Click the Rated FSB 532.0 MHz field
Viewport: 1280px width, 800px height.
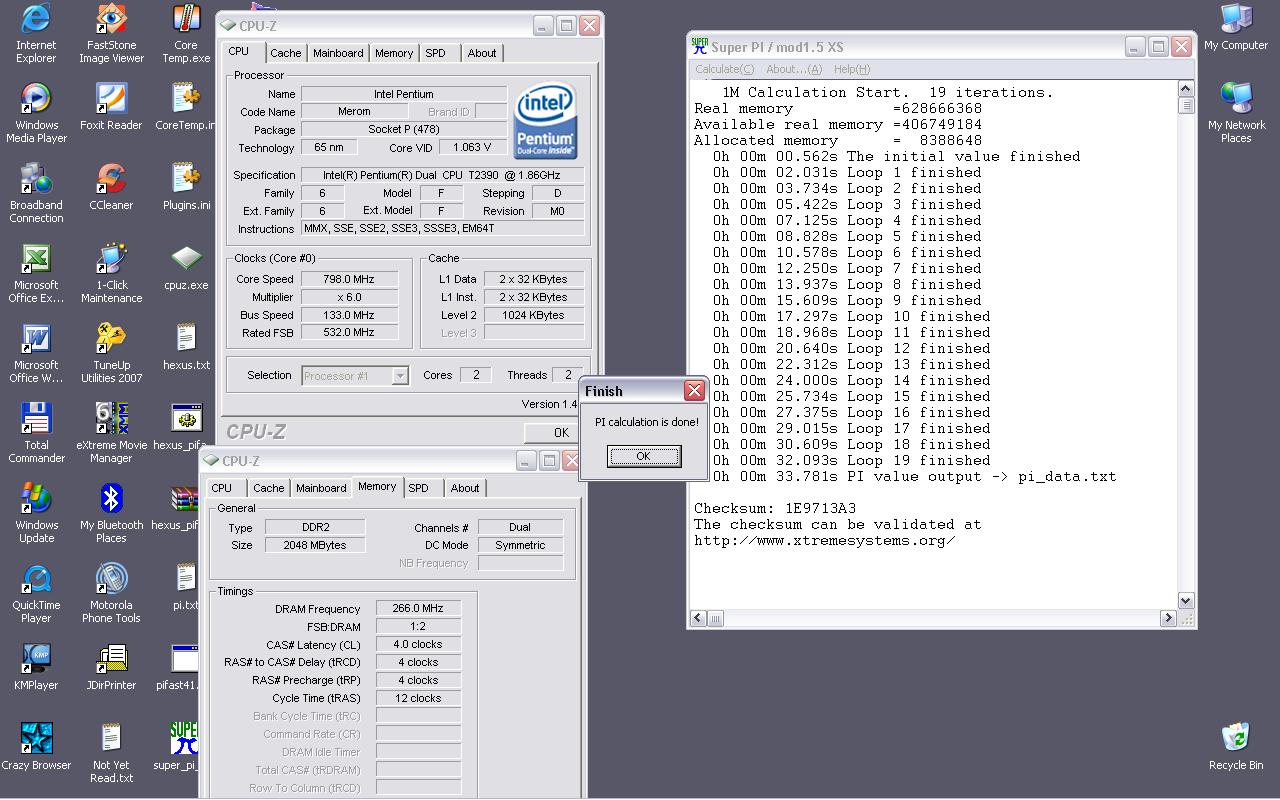tap(349, 332)
